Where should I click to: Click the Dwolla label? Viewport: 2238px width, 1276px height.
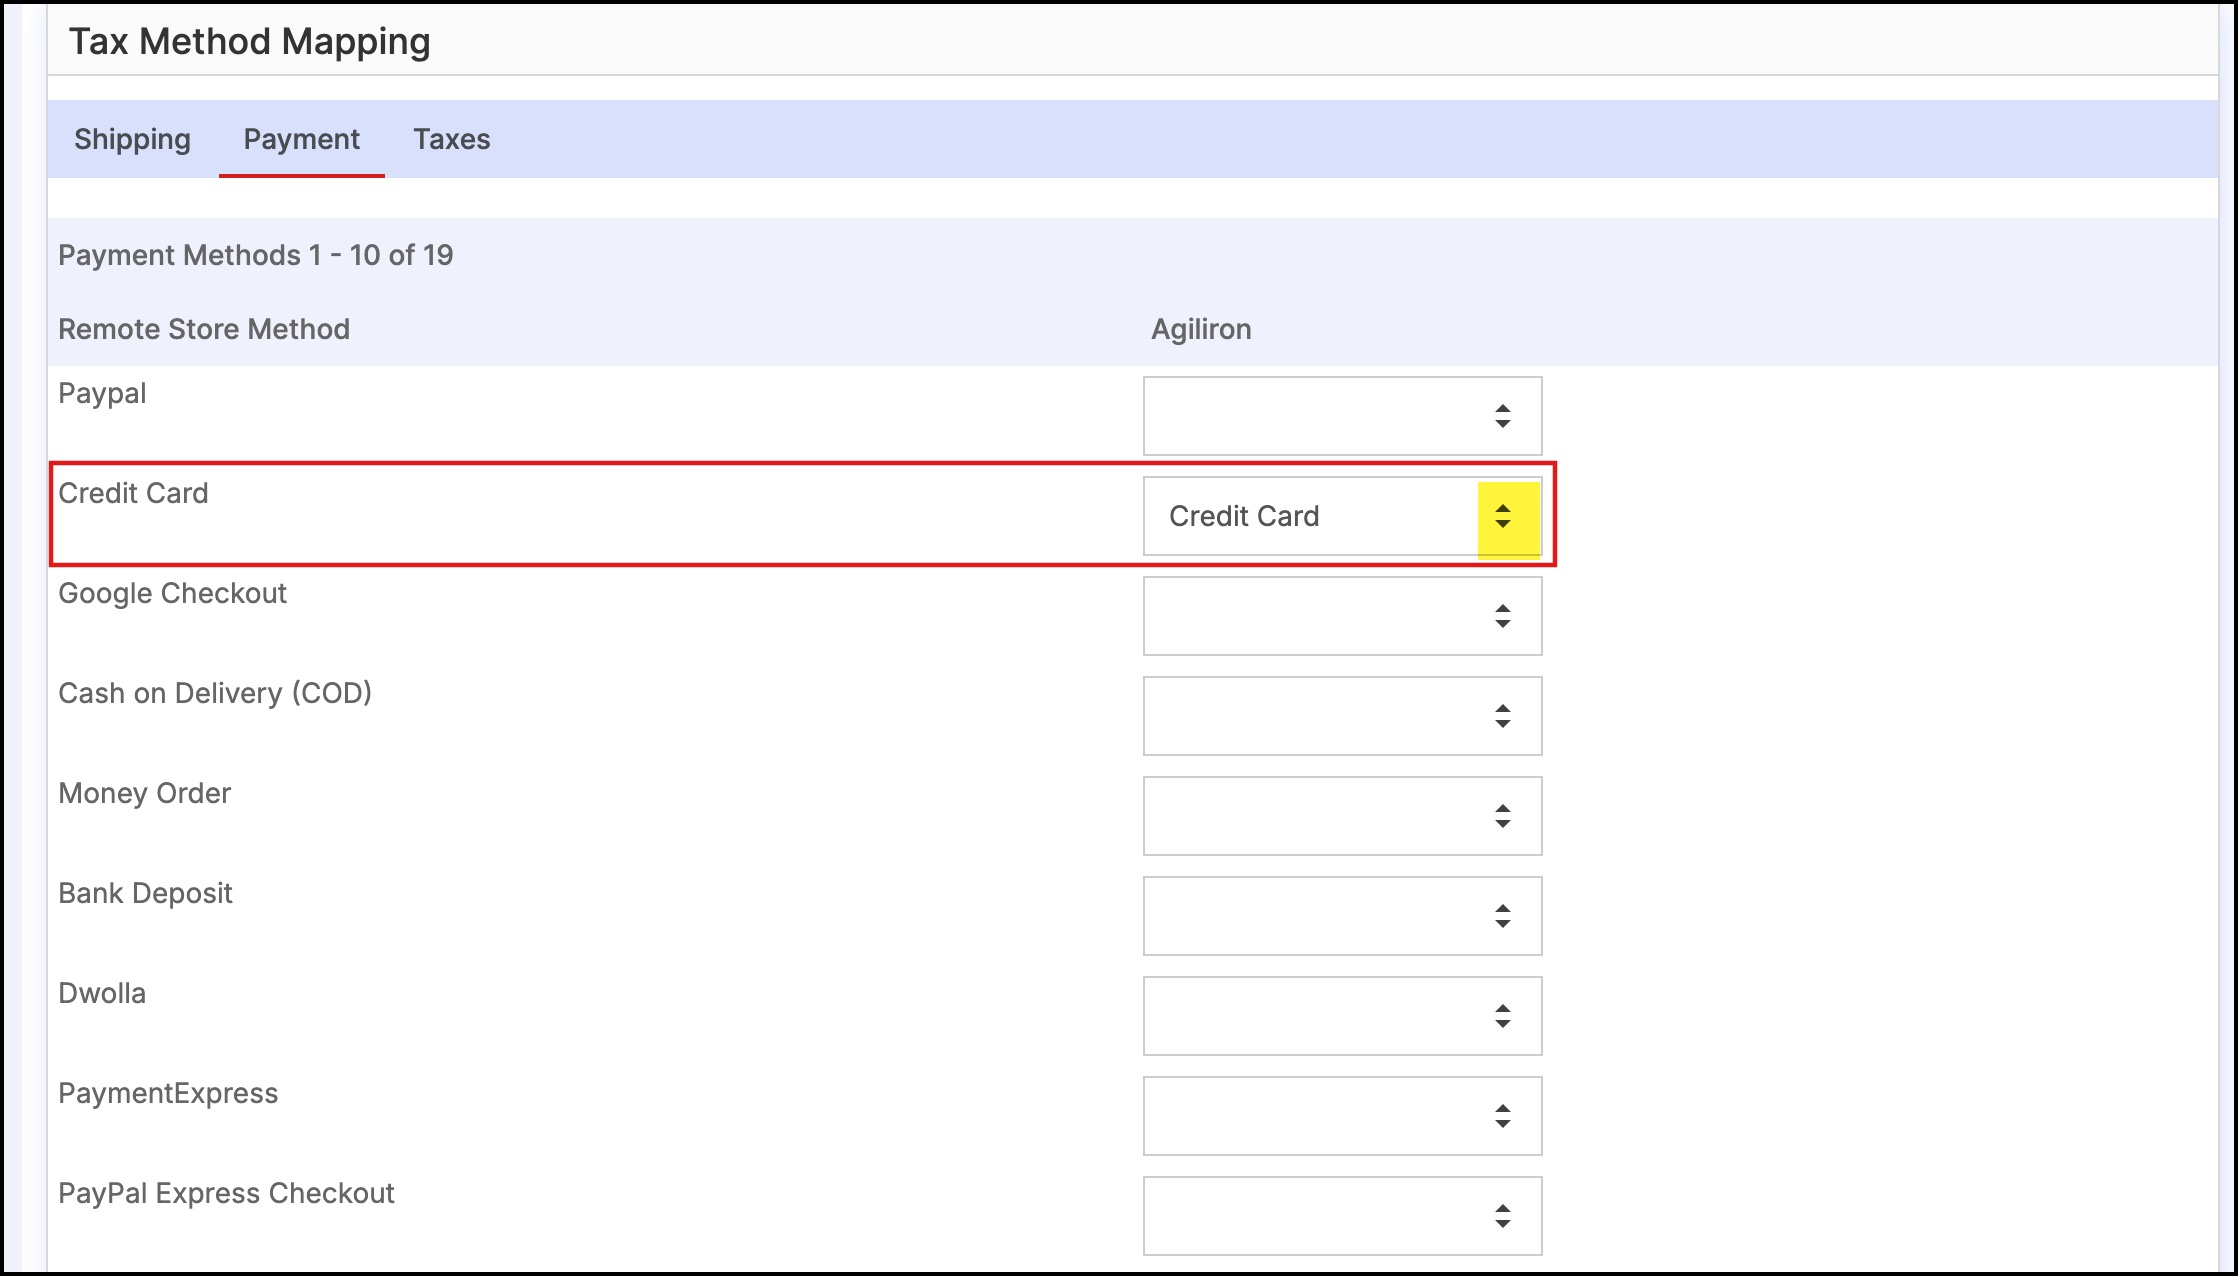pyautogui.click(x=102, y=993)
